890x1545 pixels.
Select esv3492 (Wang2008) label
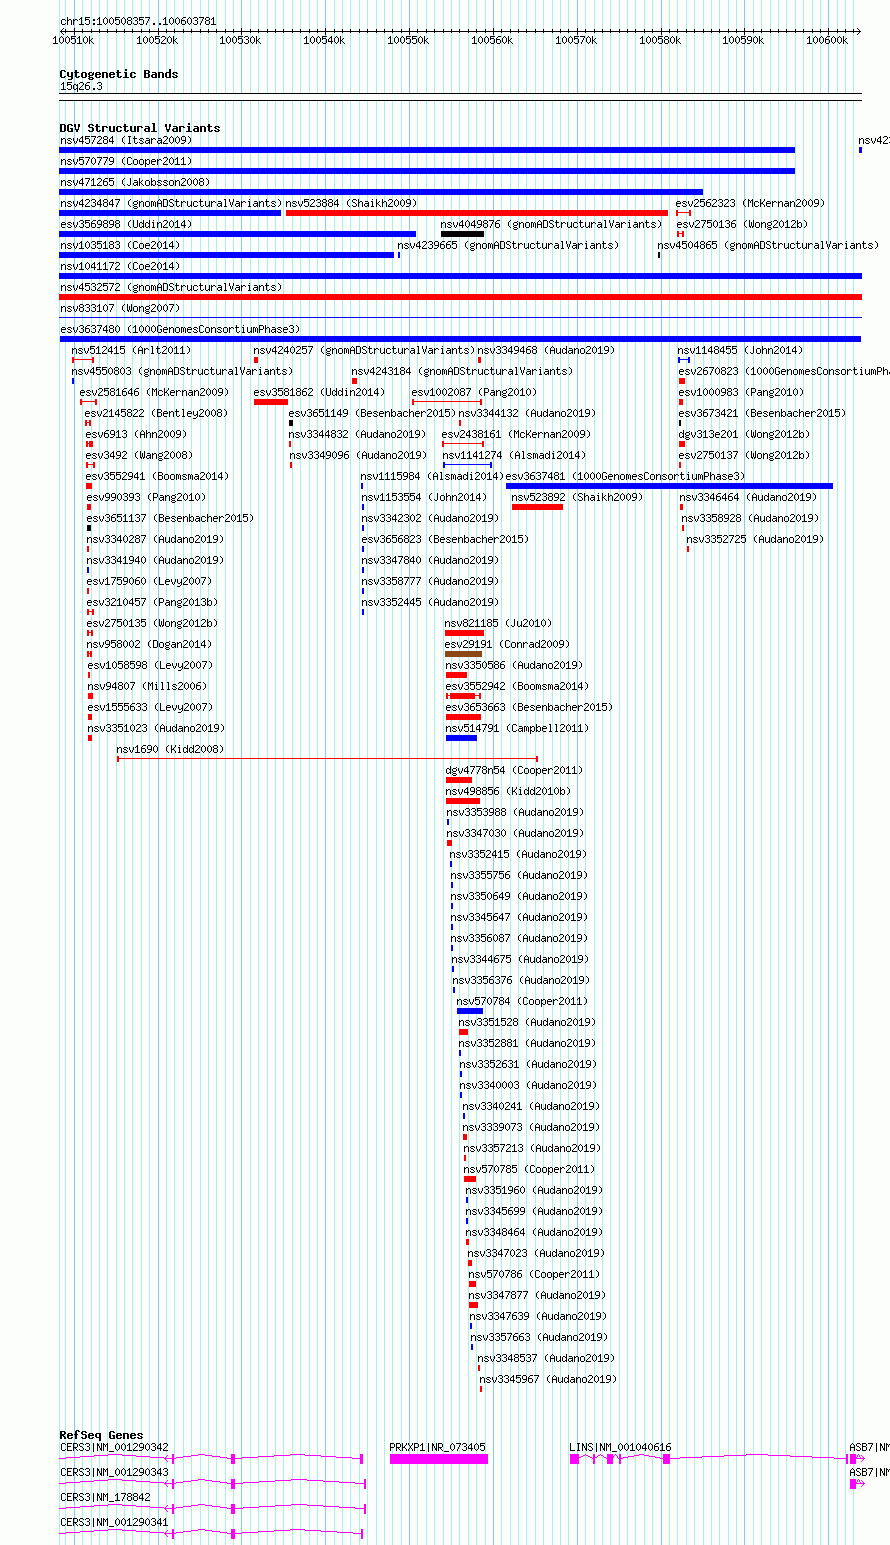(x=139, y=455)
